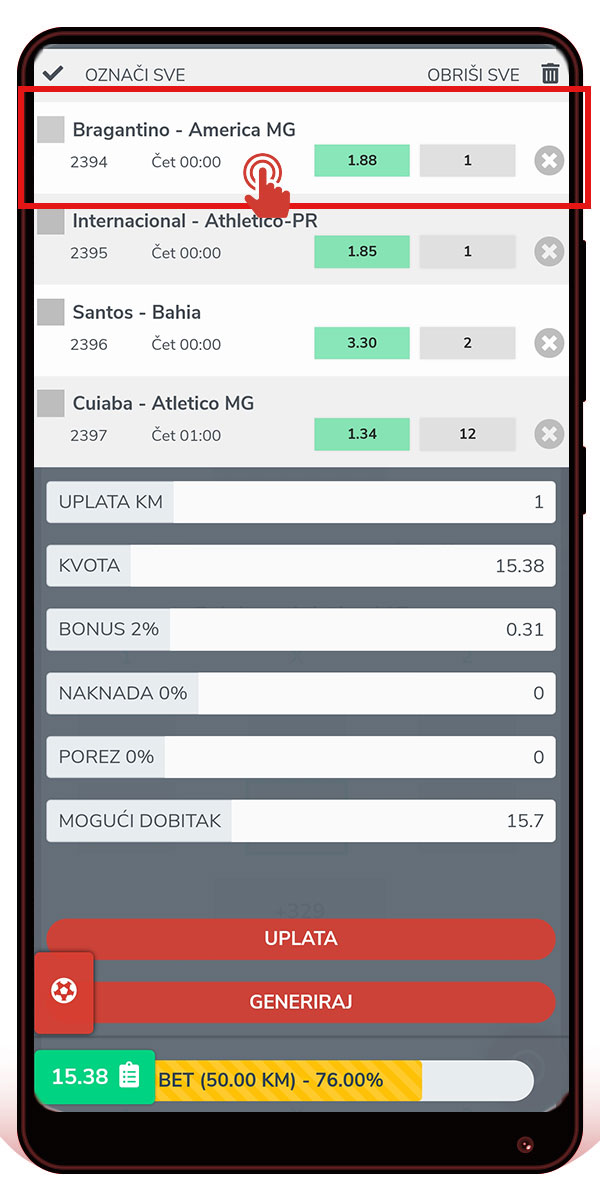Image resolution: width=600 pixels, height=1200 pixels.
Task: Tap OZNAČI SVE to select all
Action: [135, 75]
